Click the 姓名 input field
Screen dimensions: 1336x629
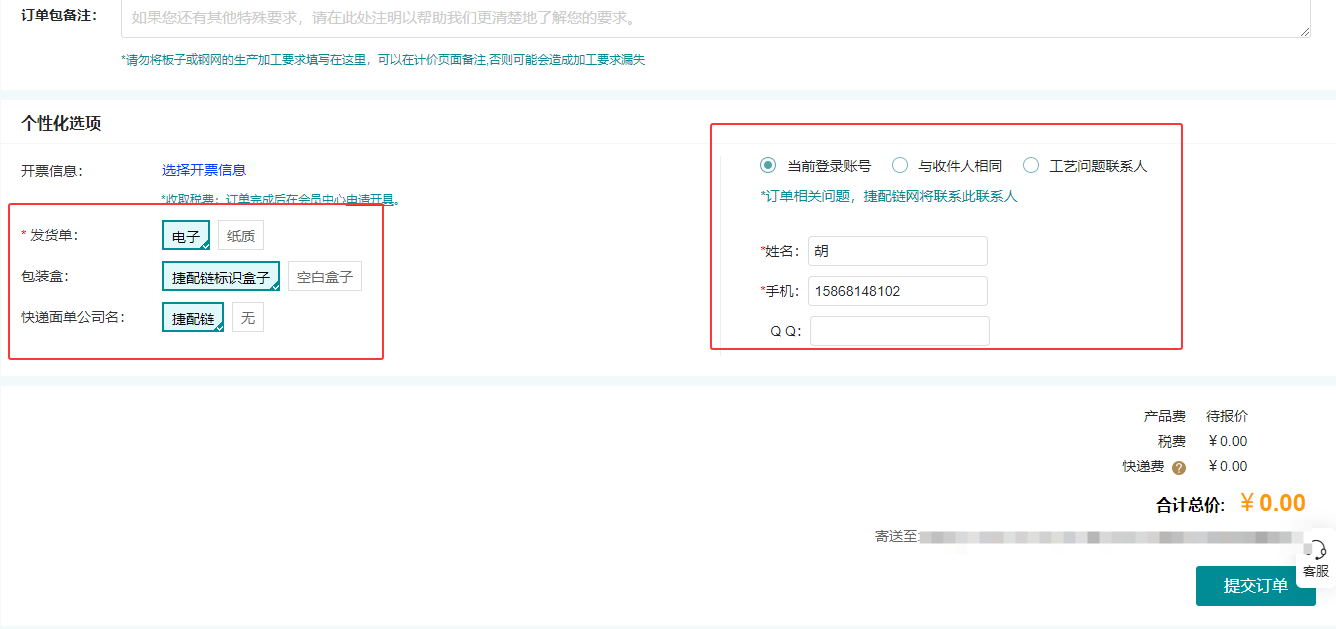(897, 251)
